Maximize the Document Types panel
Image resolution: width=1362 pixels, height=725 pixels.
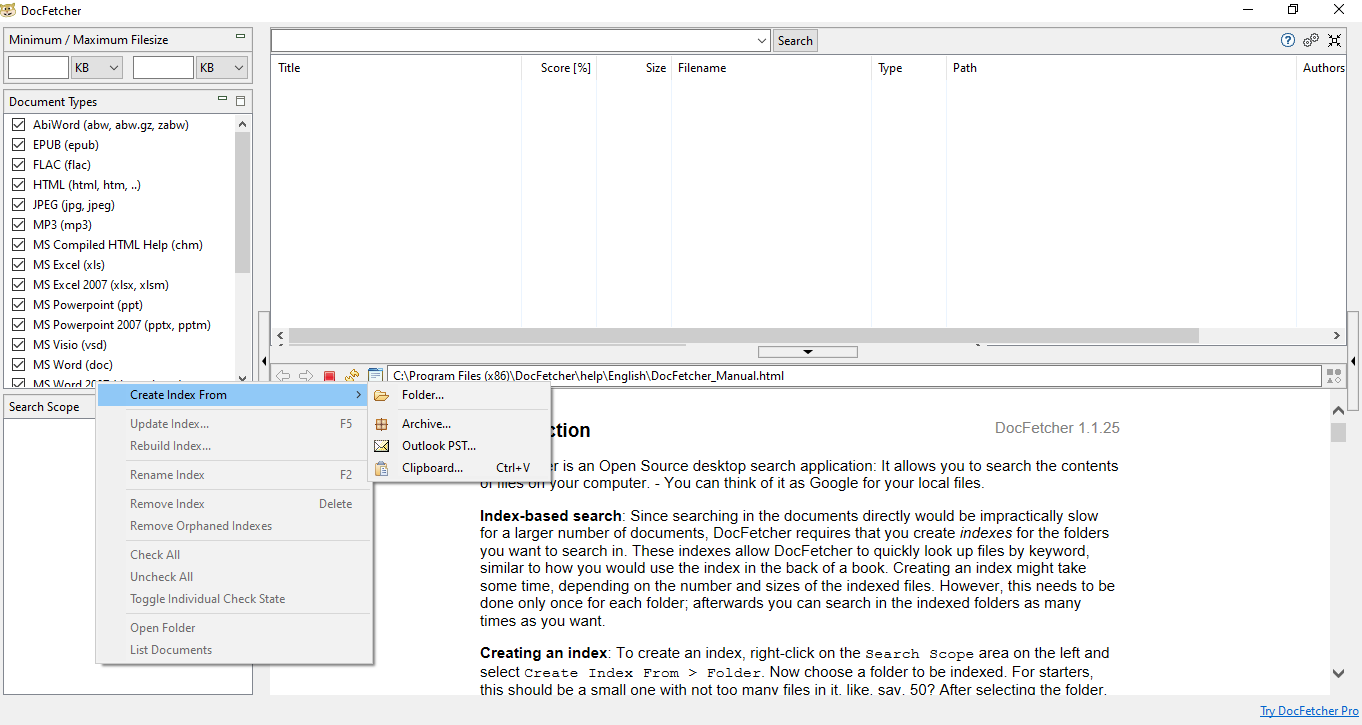coord(240,101)
